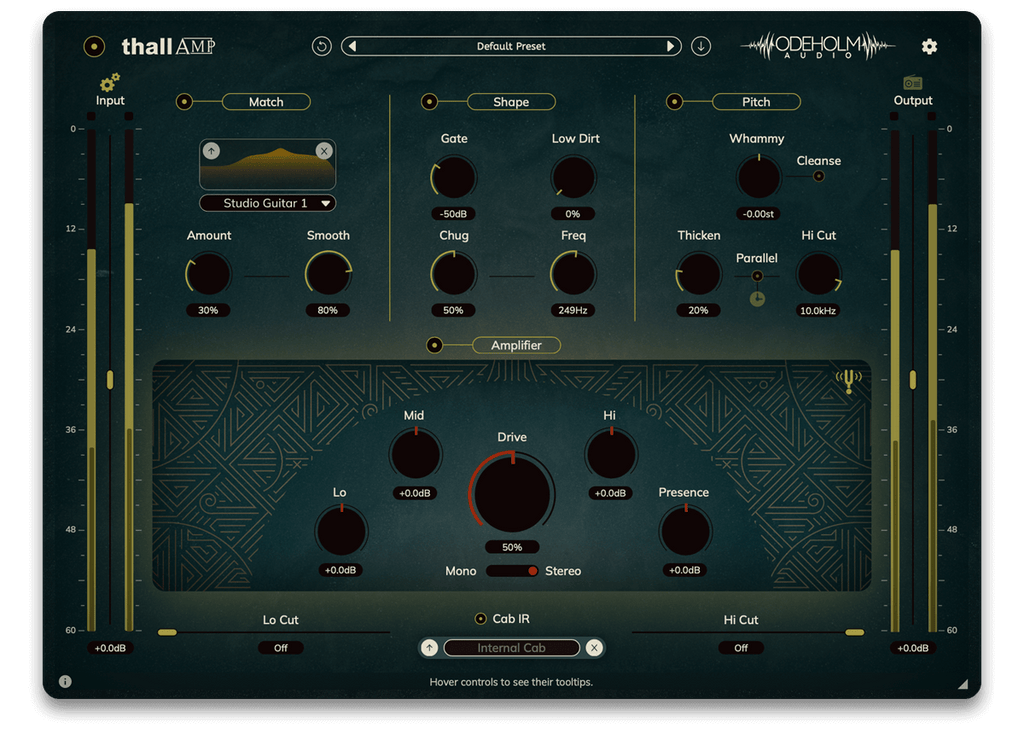The height and width of the screenshot is (734, 1024).
Task: Click the tuning fork icon in the Amplifier panel
Action: (847, 382)
